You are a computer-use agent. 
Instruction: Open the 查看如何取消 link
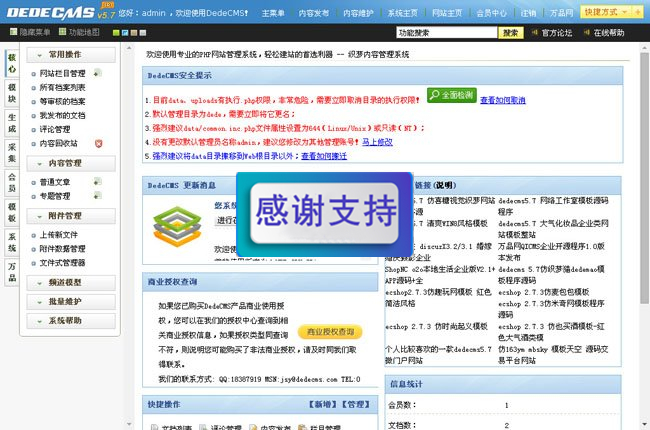click(503, 100)
